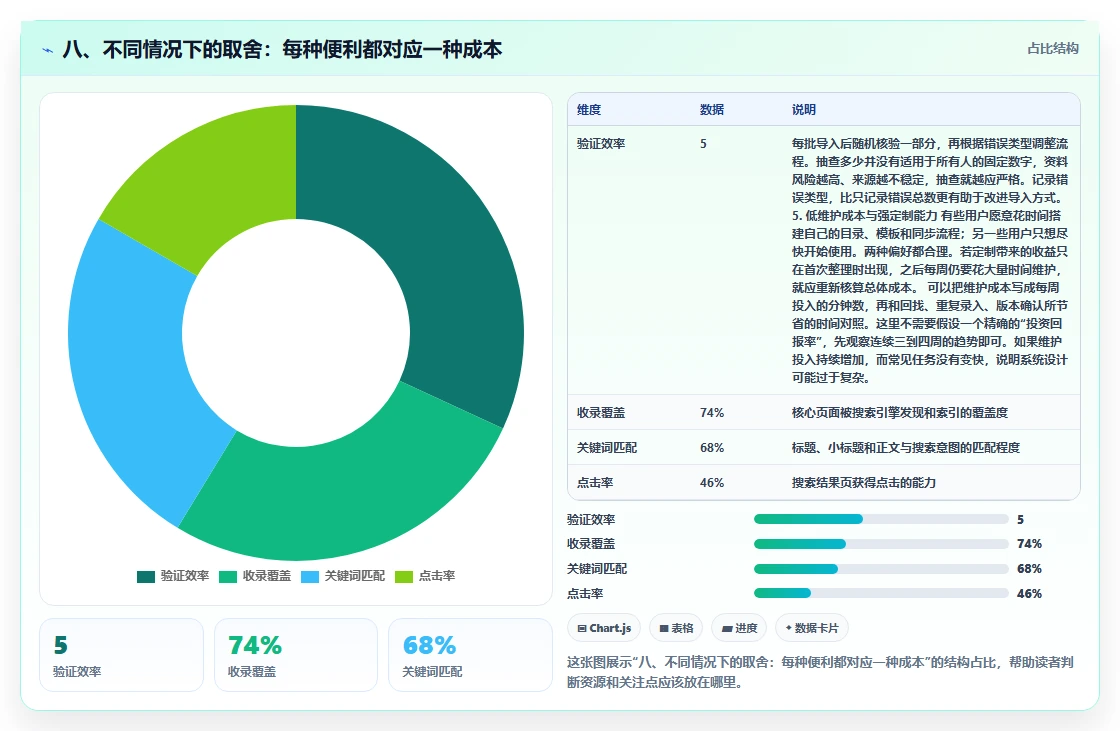Click the 数据 column header
Screen dimensions: 1120x731
(x=711, y=109)
